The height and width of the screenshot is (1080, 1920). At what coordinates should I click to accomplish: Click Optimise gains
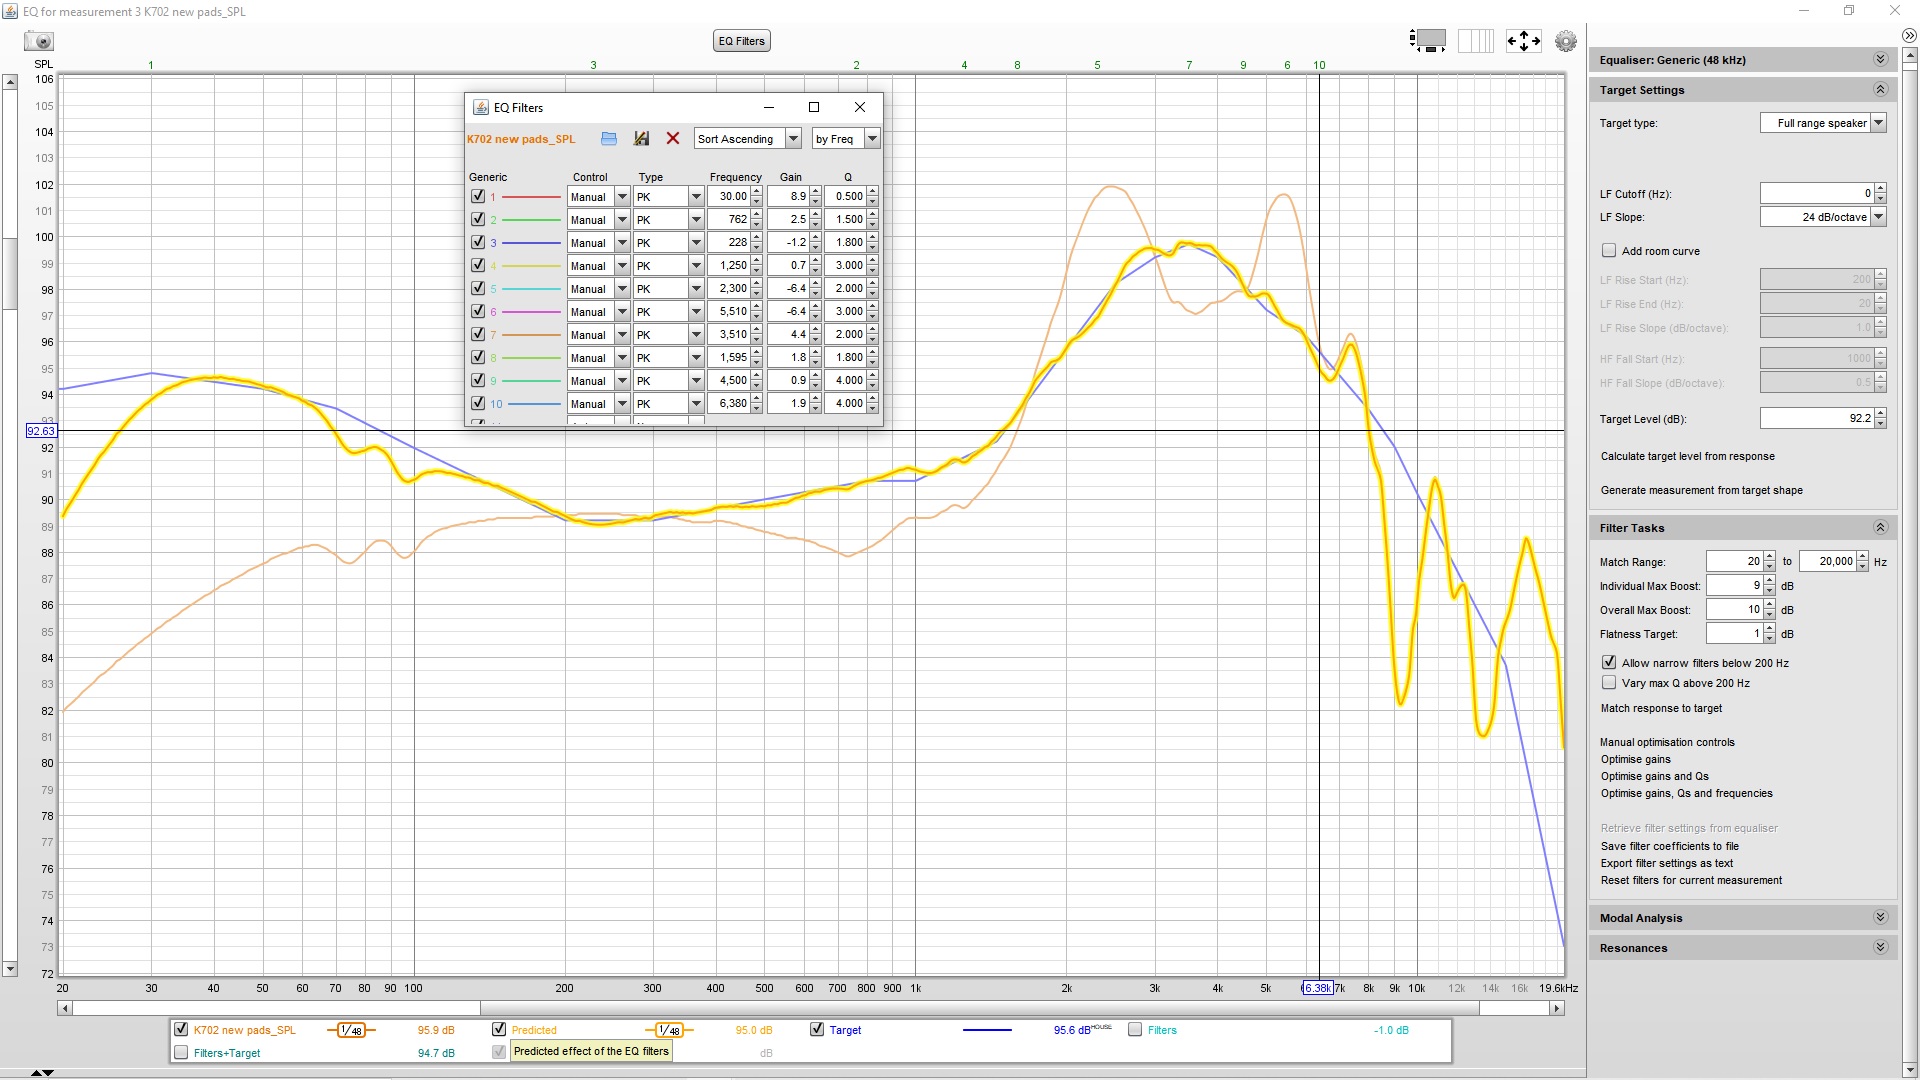(1635, 759)
